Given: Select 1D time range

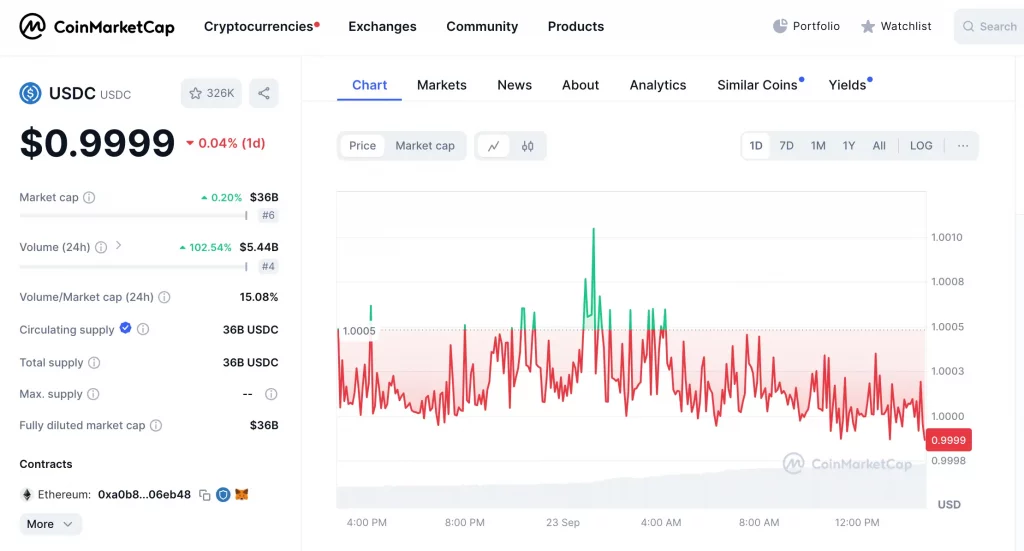Looking at the screenshot, I should tap(756, 146).
